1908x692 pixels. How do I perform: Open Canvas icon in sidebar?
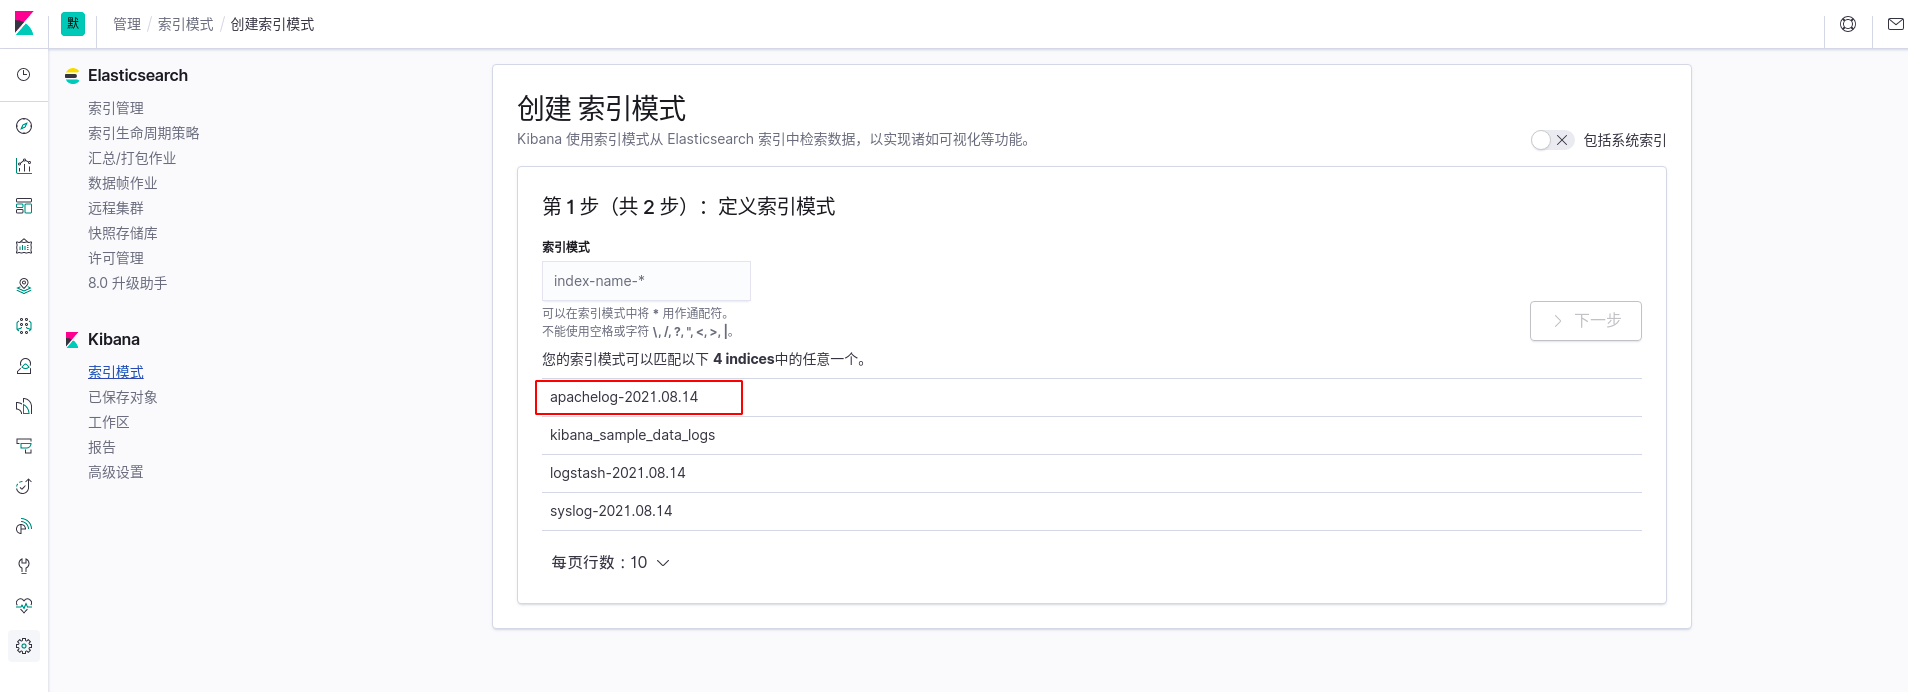point(24,246)
